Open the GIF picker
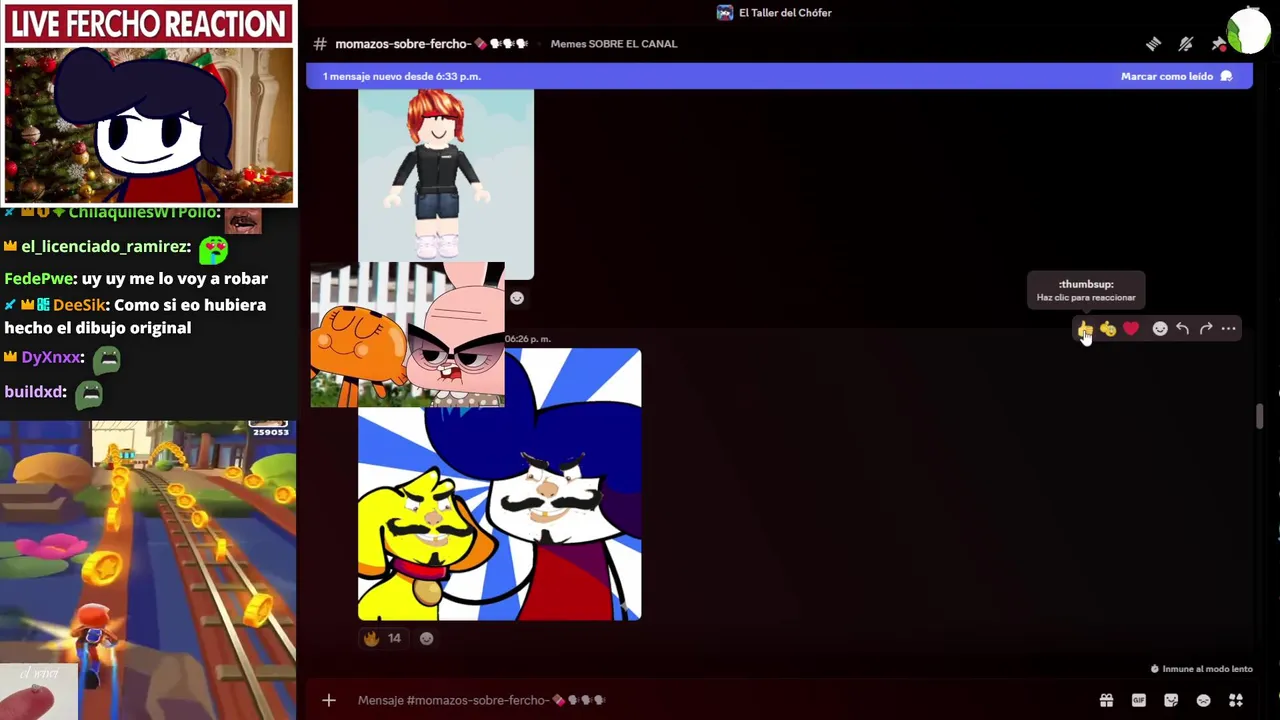 tap(1139, 700)
